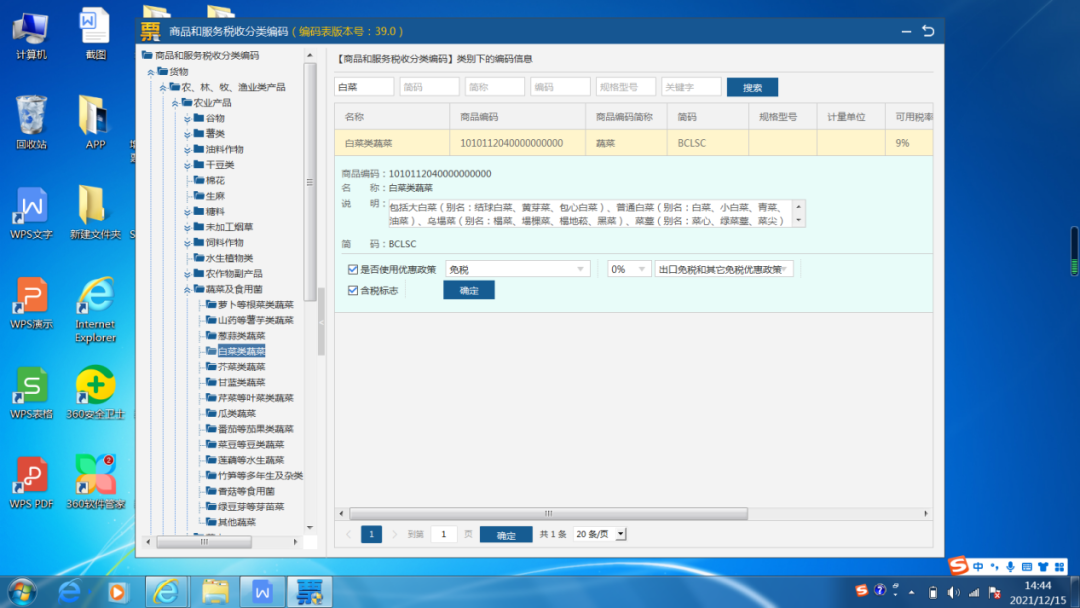This screenshot has height=608, width=1080.
Task: Expand the 饲料作物 tree node
Action: coord(187,243)
